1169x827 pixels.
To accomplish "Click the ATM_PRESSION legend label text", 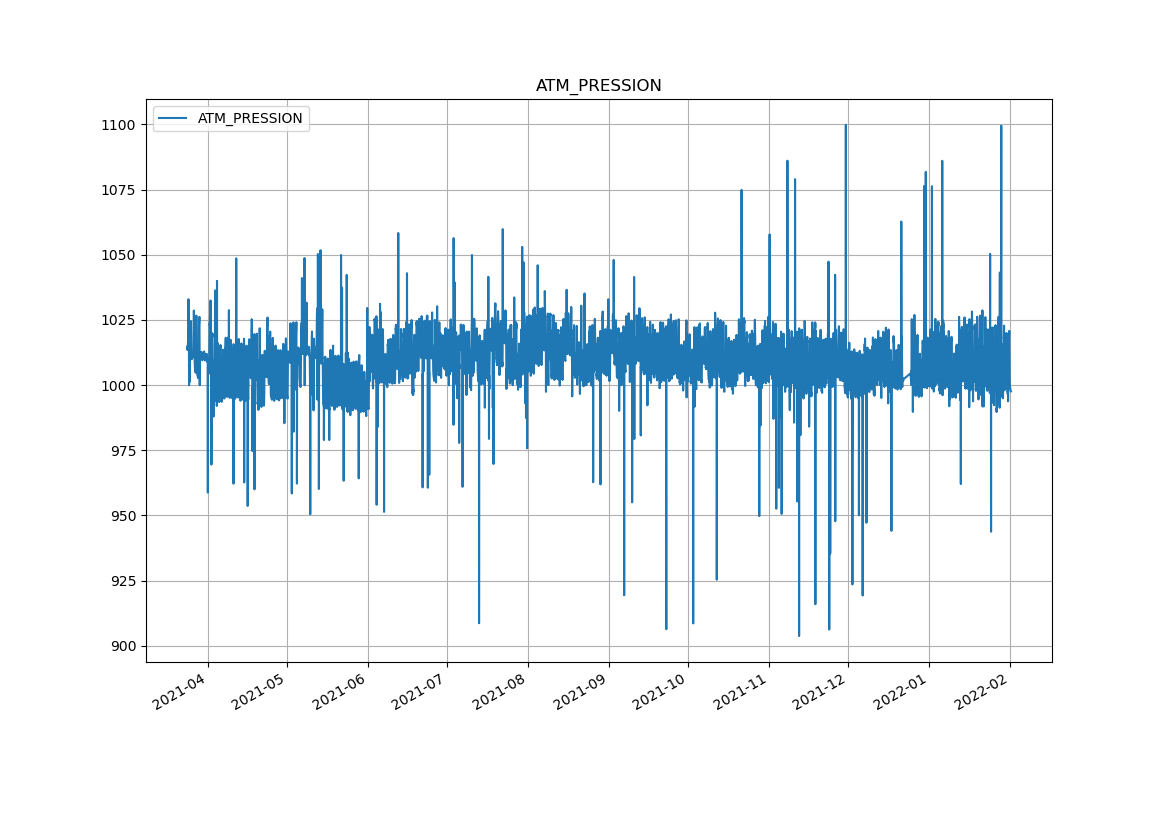I will click(x=250, y=118).
